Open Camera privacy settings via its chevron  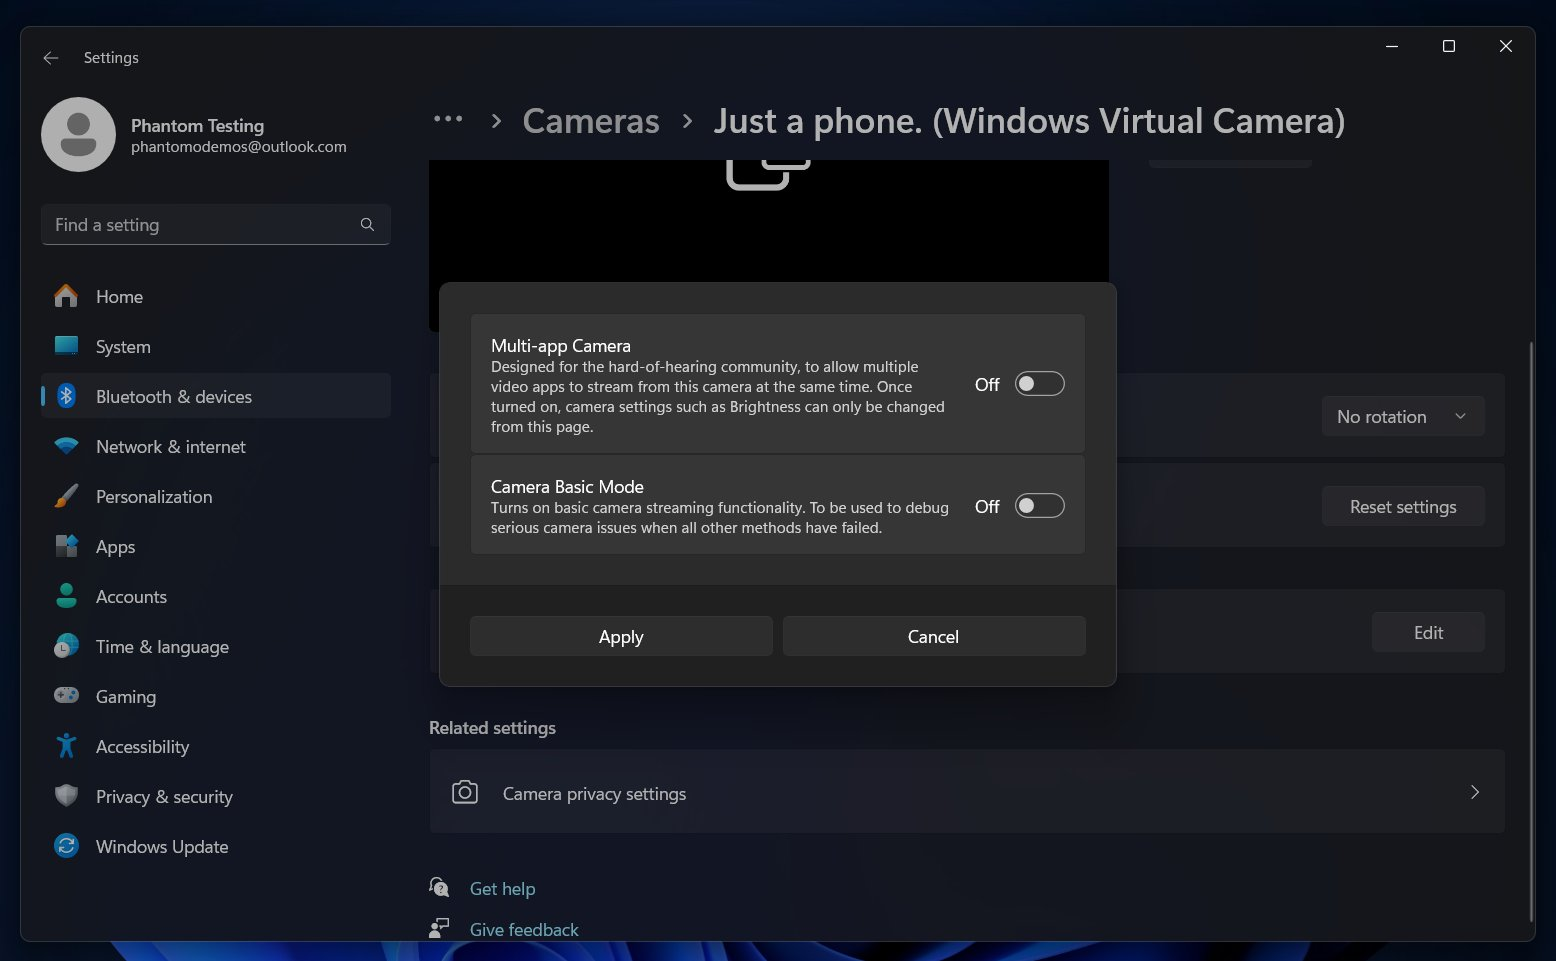(1474, 792)
